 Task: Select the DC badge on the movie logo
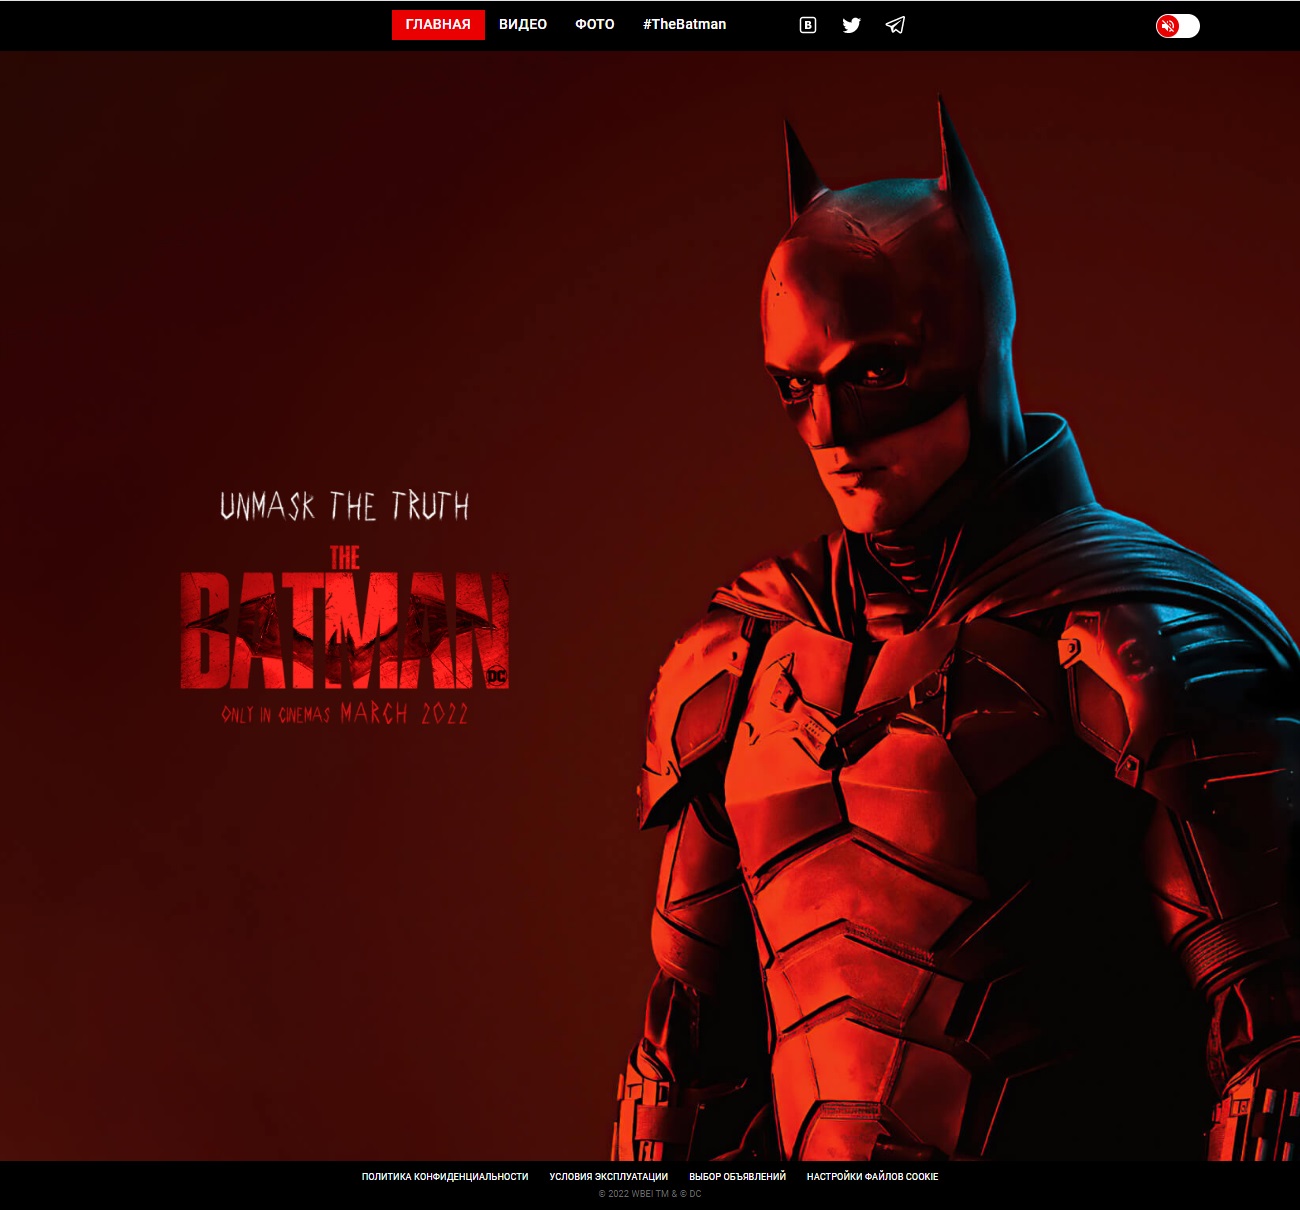tap(499, 675)
